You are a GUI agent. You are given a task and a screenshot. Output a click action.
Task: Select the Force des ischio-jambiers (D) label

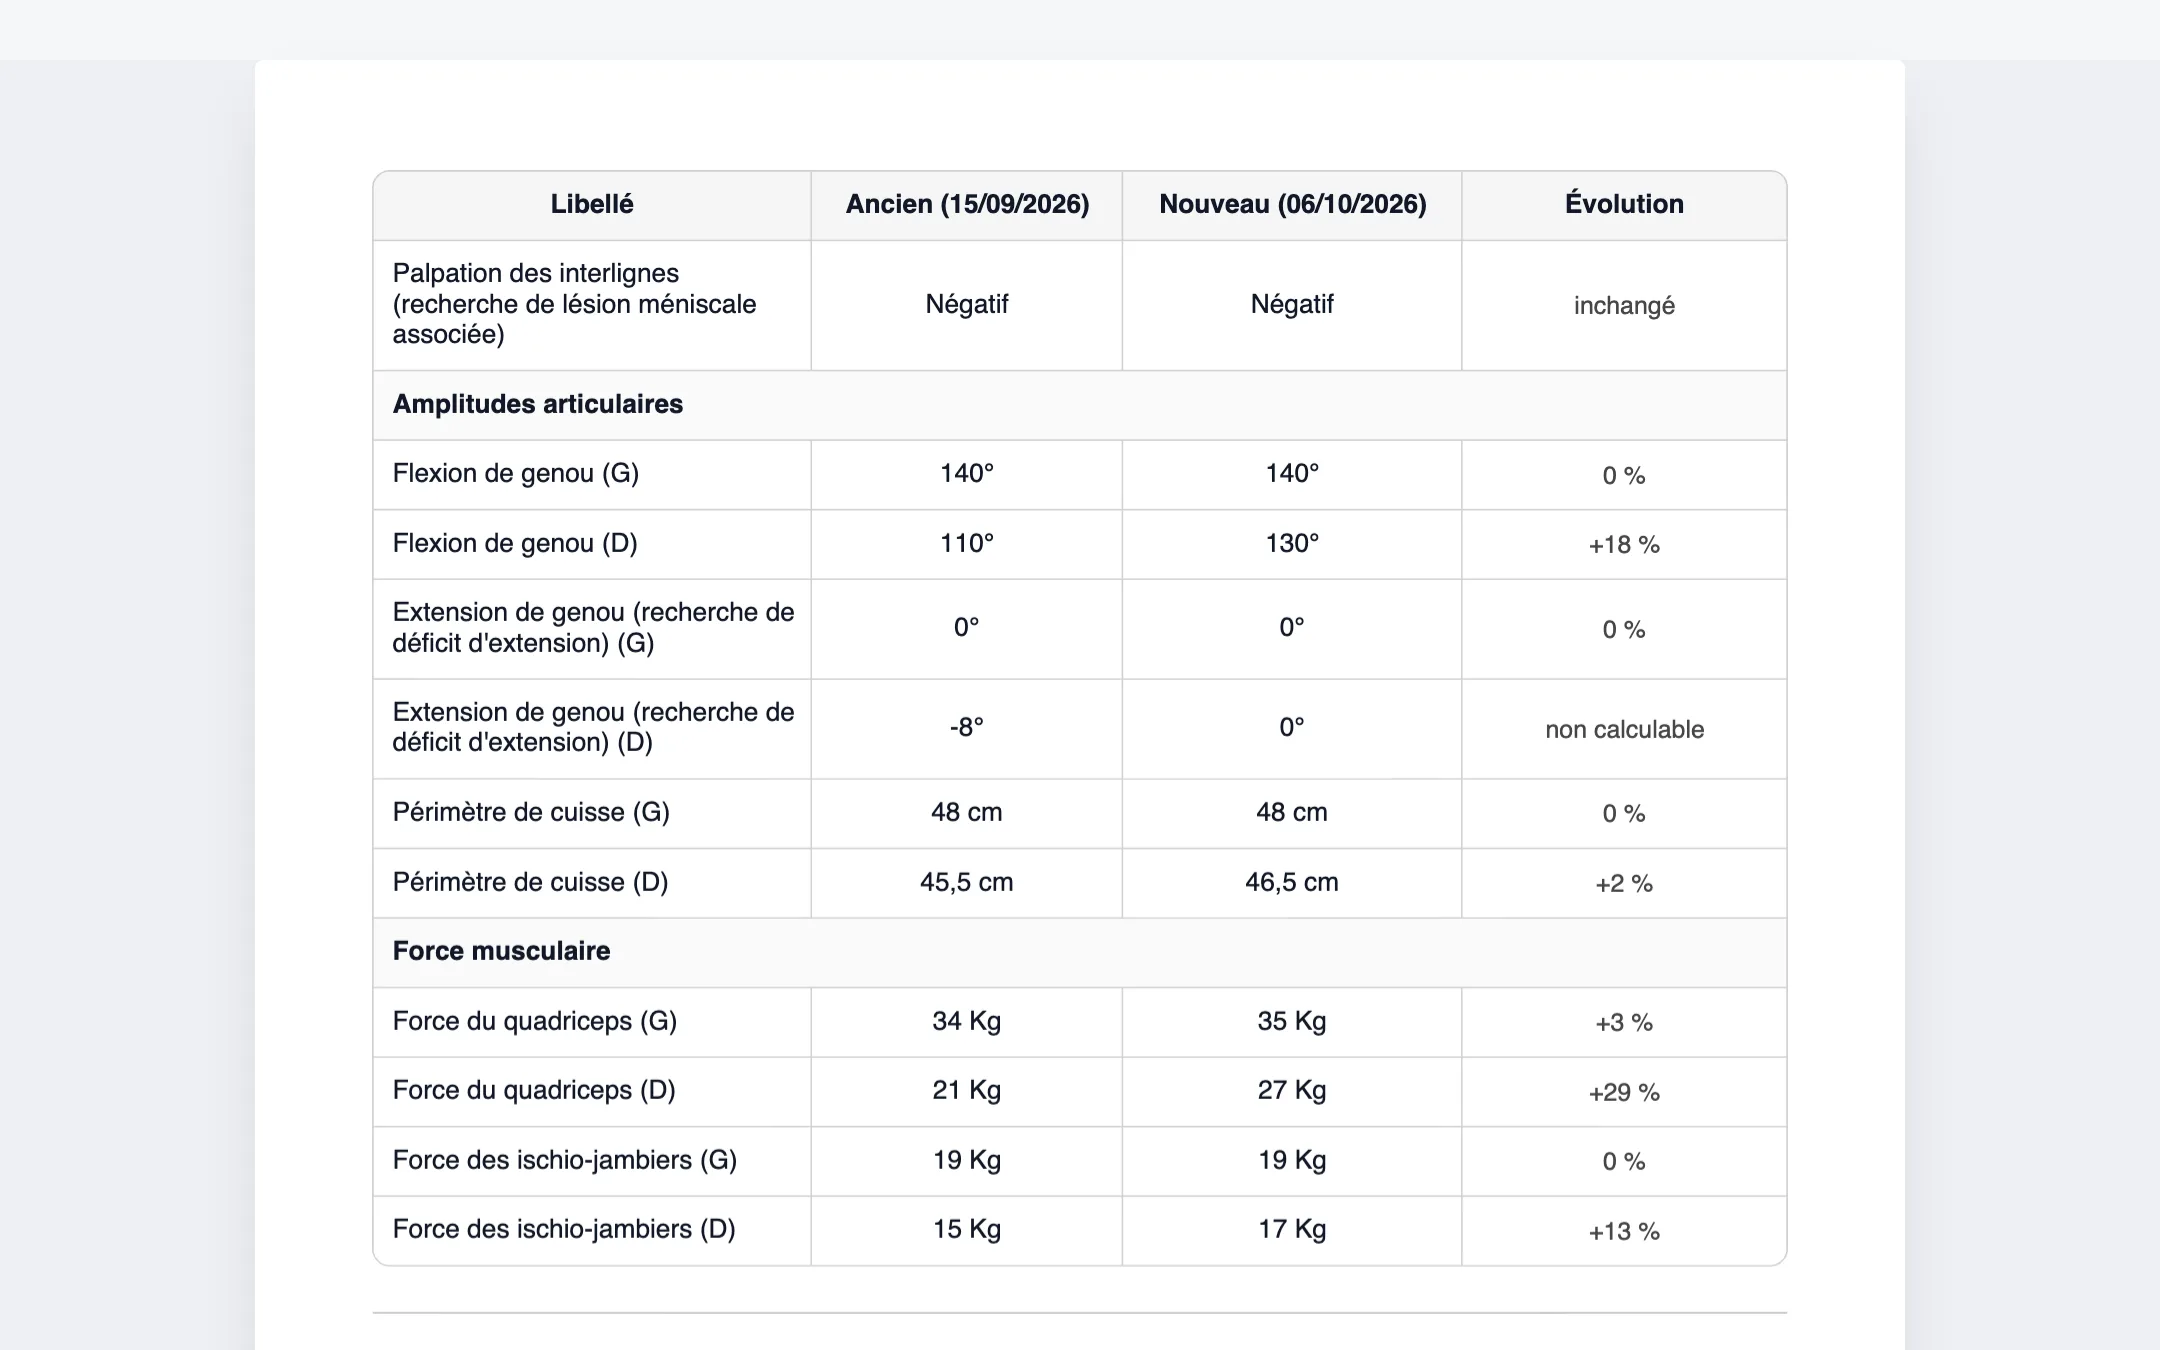click(x=564, y=1229)
